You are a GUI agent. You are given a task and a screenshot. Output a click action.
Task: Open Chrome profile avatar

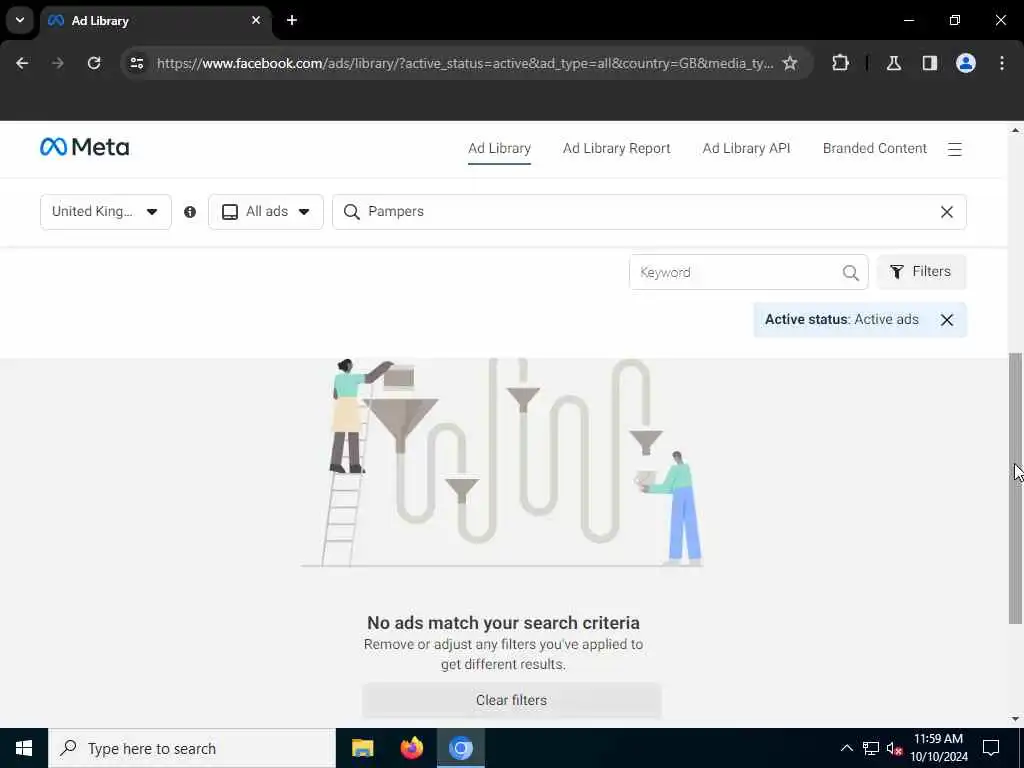click(x=966, y=63)
